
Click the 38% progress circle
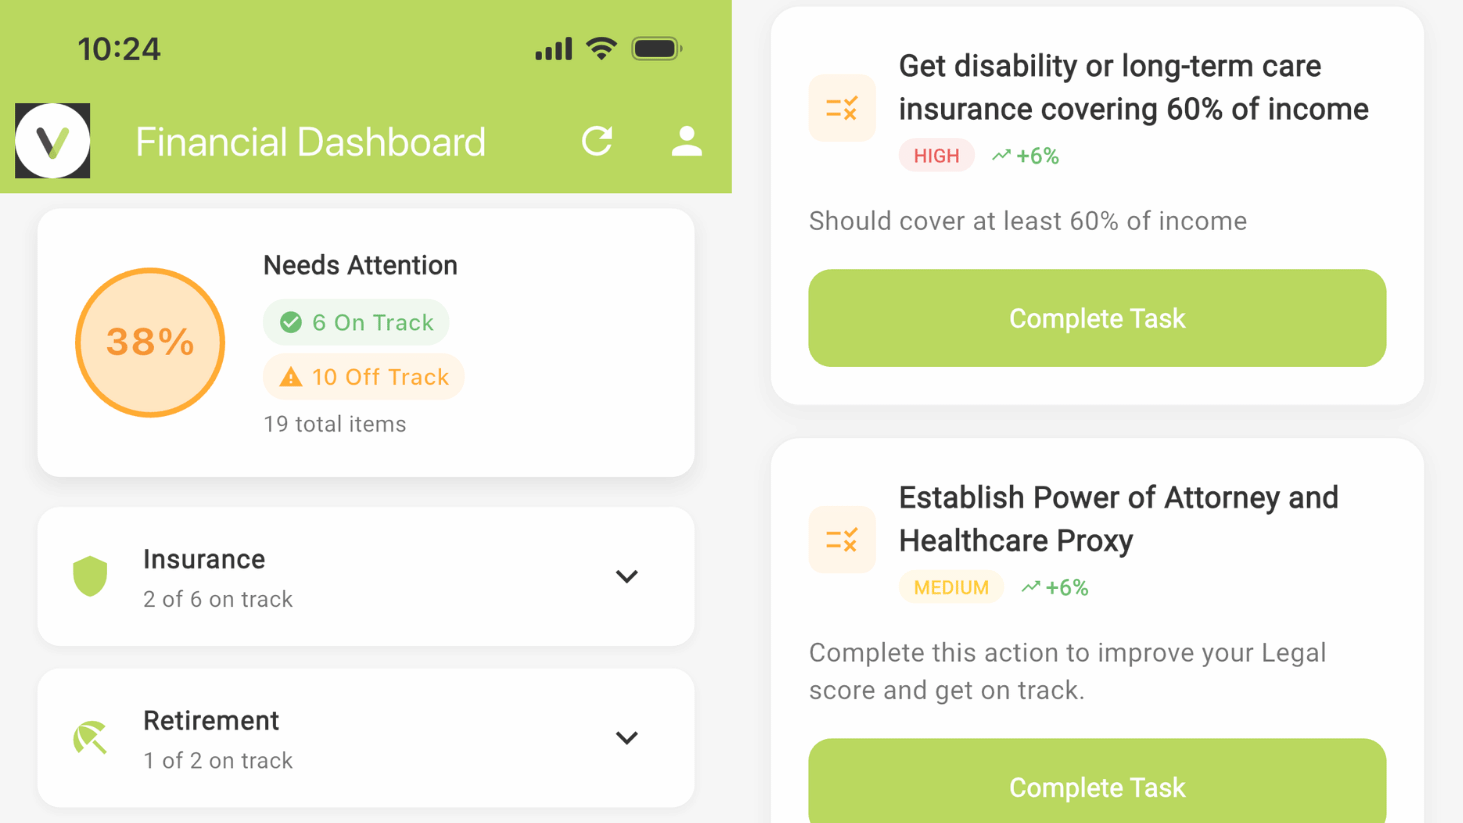tap(150, 342)
